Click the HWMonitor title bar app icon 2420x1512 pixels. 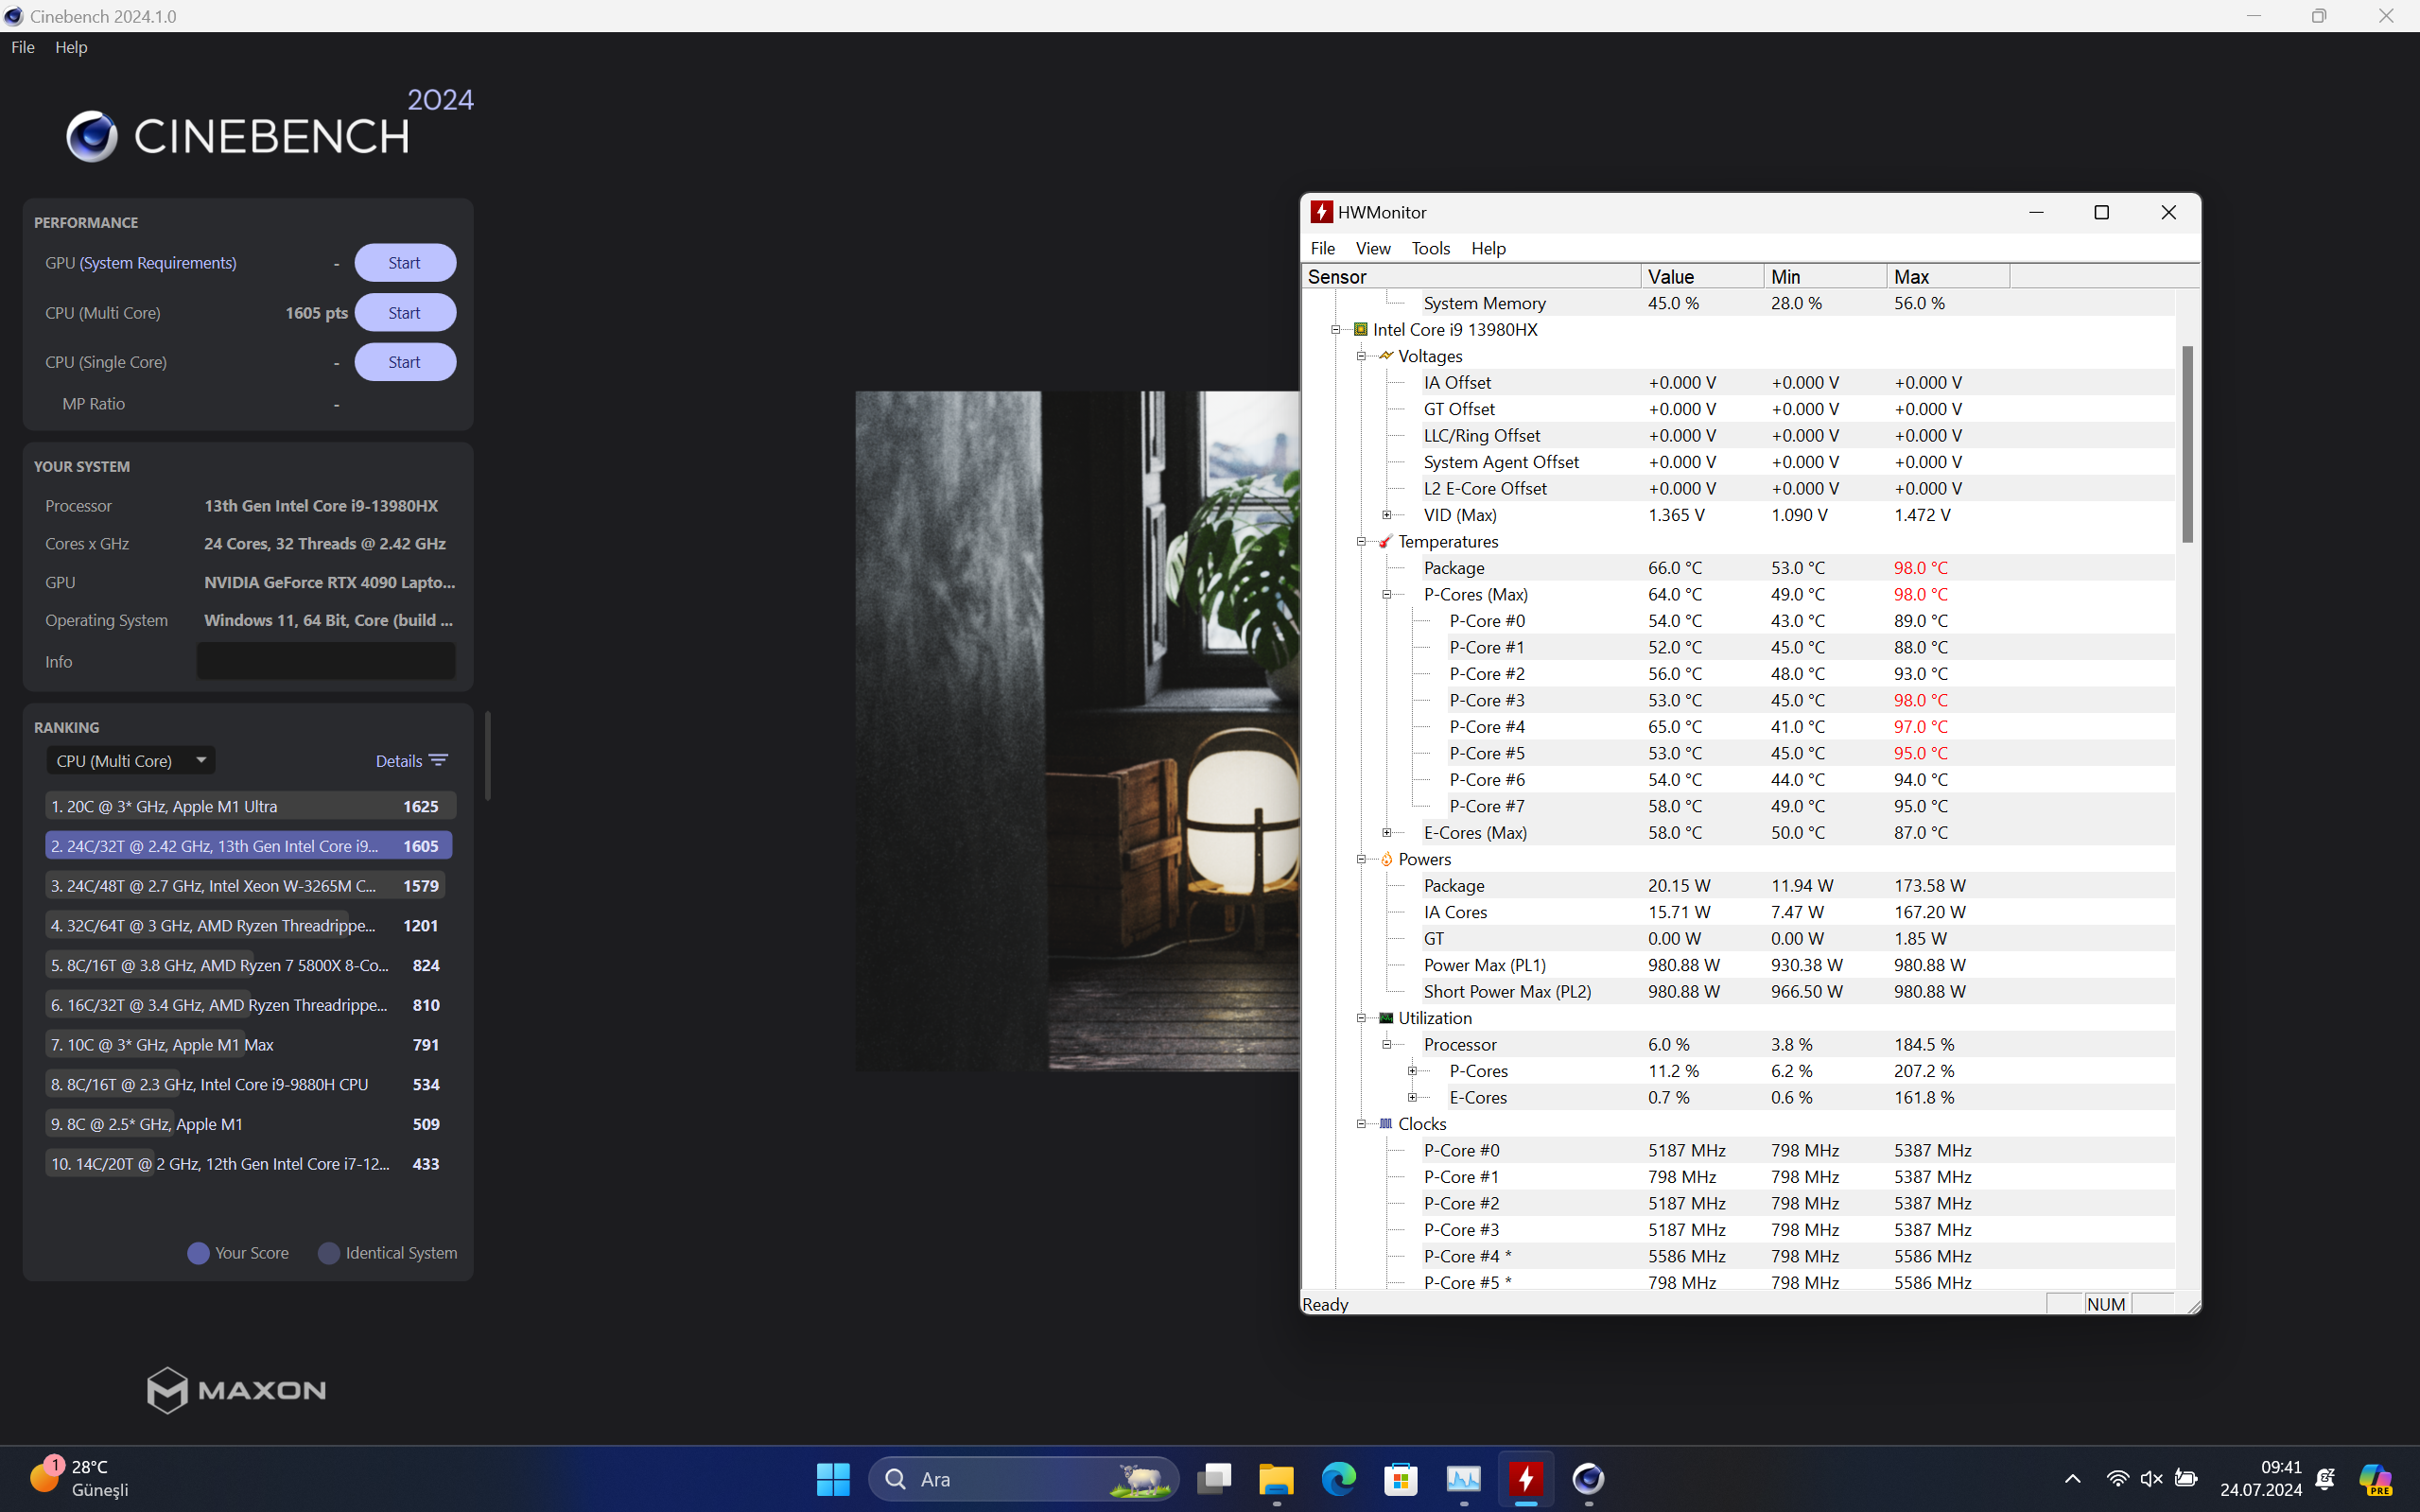point(1321,212)
